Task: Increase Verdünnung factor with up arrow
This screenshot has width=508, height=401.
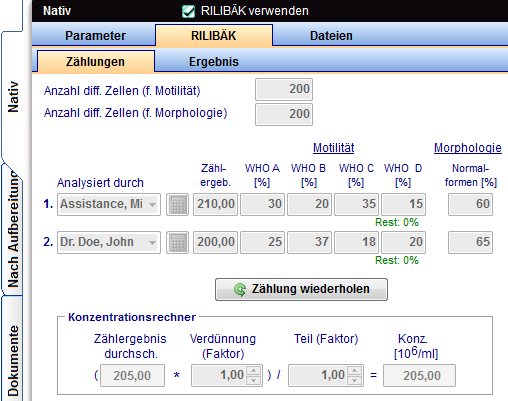Action: 254,371
